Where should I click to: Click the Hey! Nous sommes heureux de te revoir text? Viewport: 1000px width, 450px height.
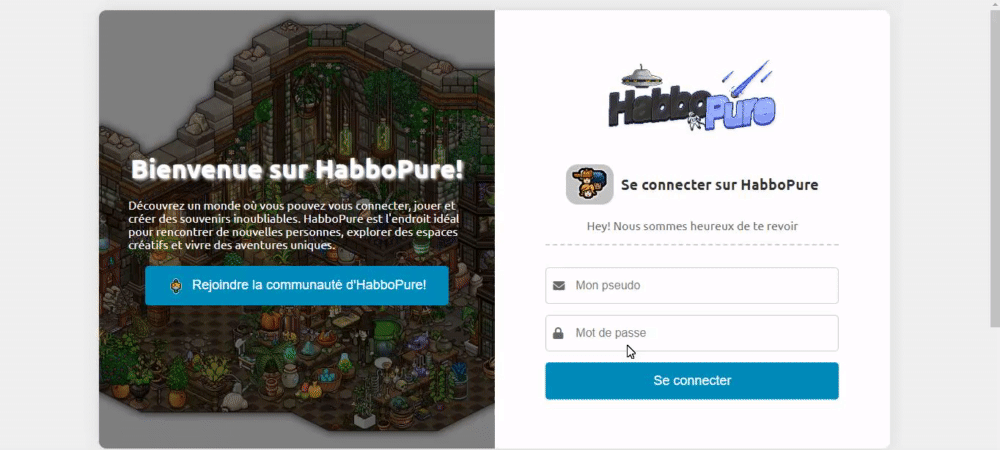[692, 226]
